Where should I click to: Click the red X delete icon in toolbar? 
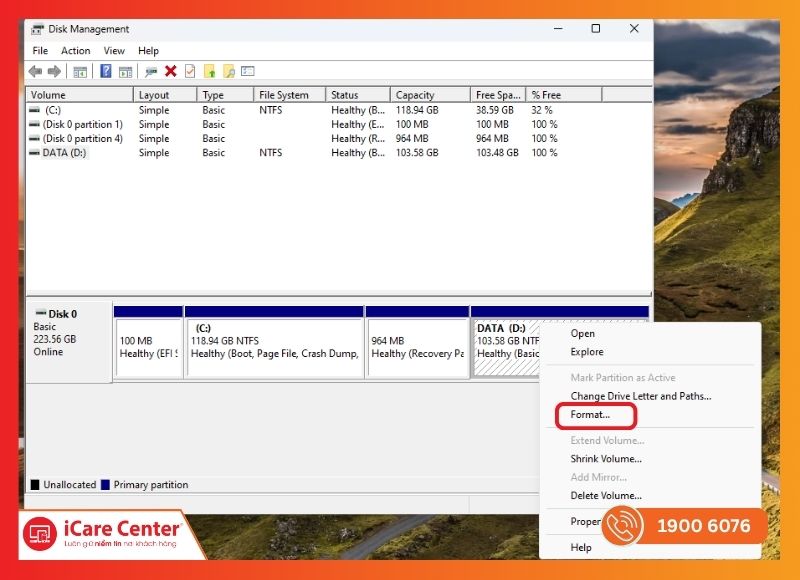(171, 71)
